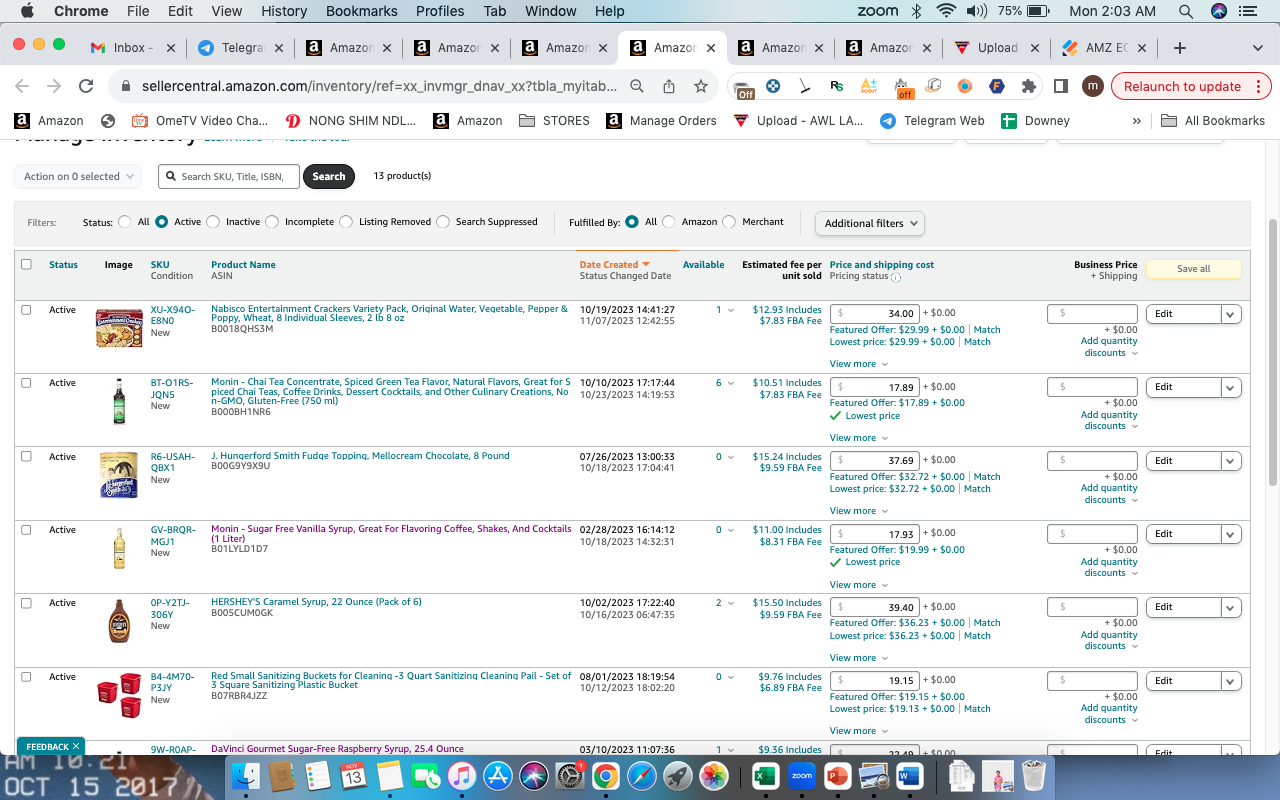The image size is (1280, 800).
Task: Select the All status radio button
Action: point(125,222)
